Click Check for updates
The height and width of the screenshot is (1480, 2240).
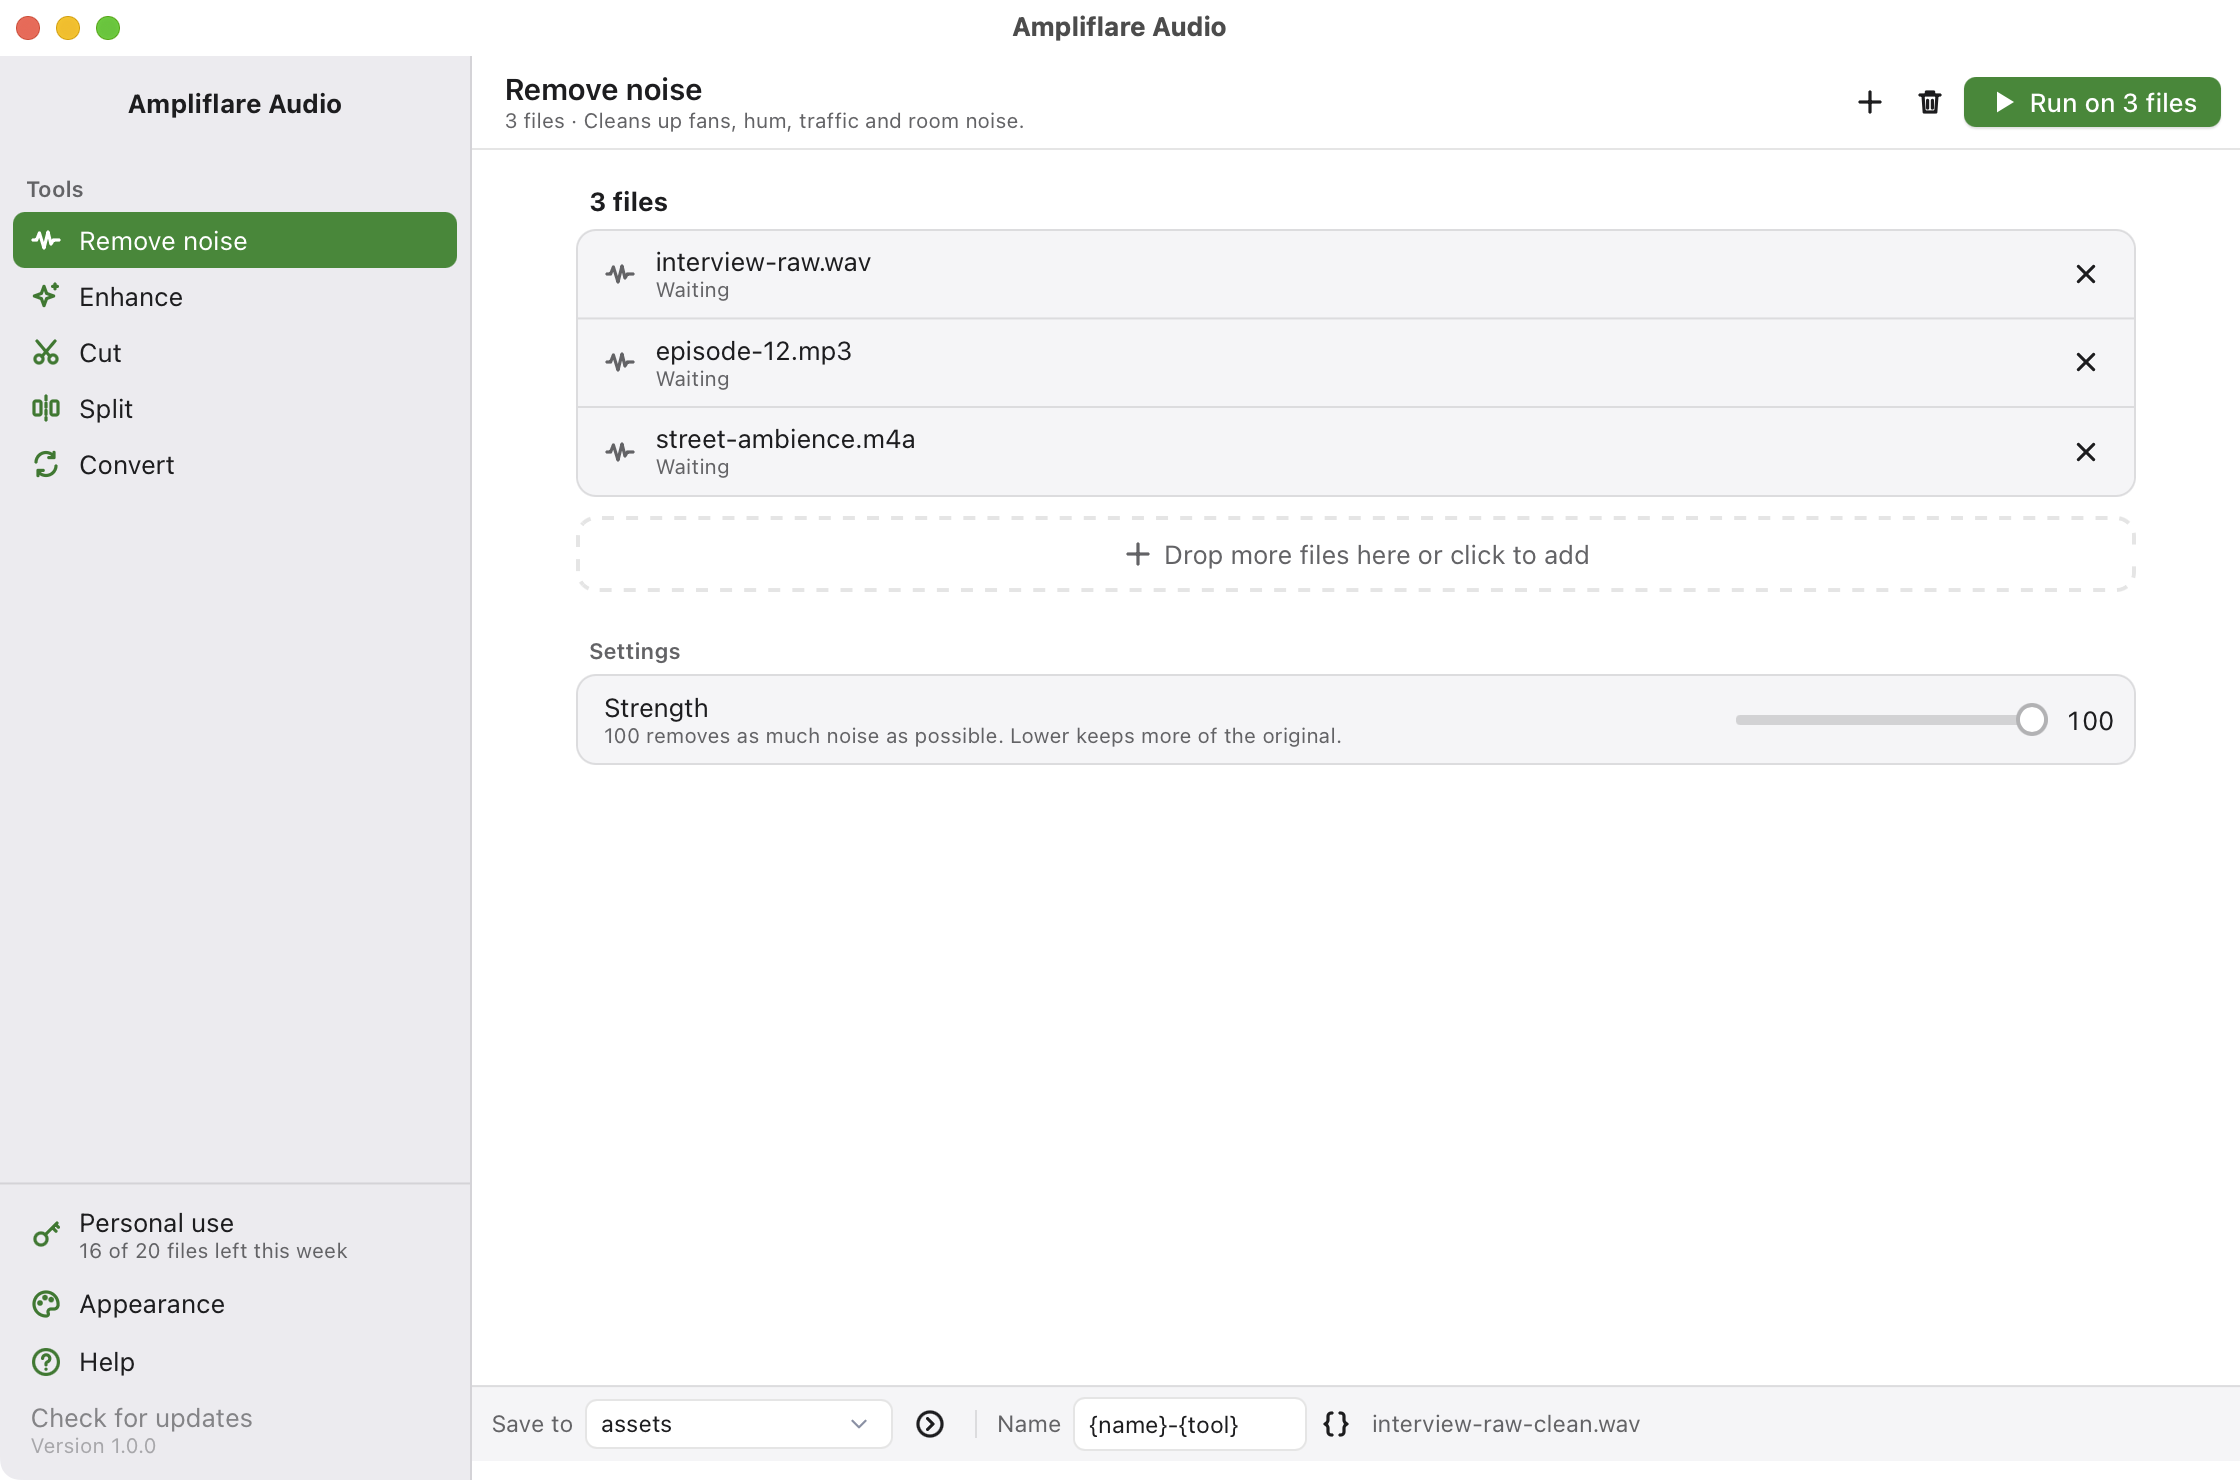coord(142,1418)
